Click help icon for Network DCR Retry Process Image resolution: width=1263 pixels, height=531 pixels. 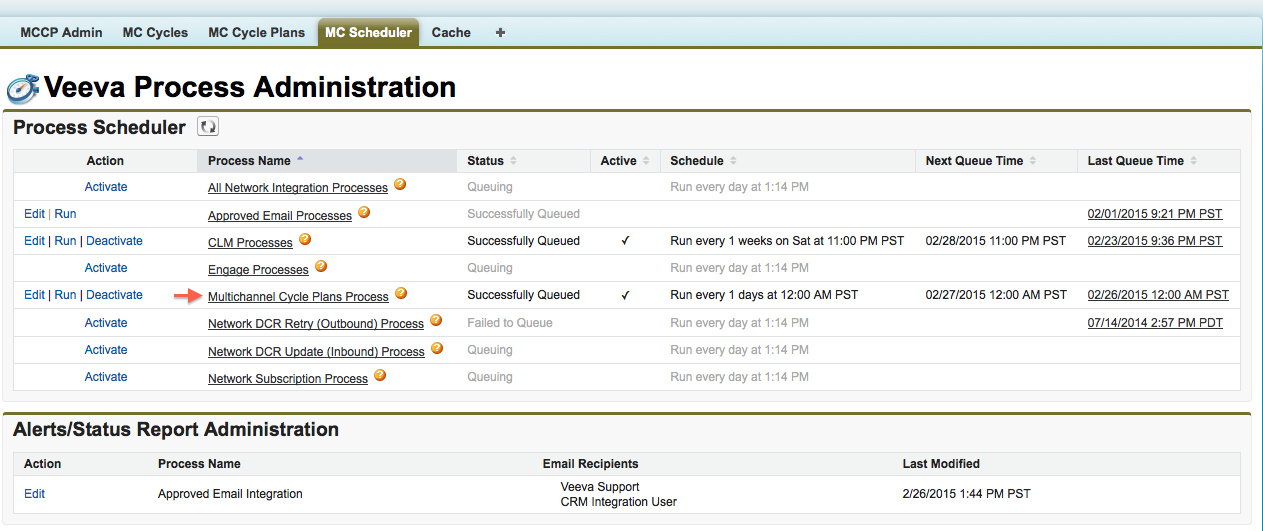[x=436, y=322]
